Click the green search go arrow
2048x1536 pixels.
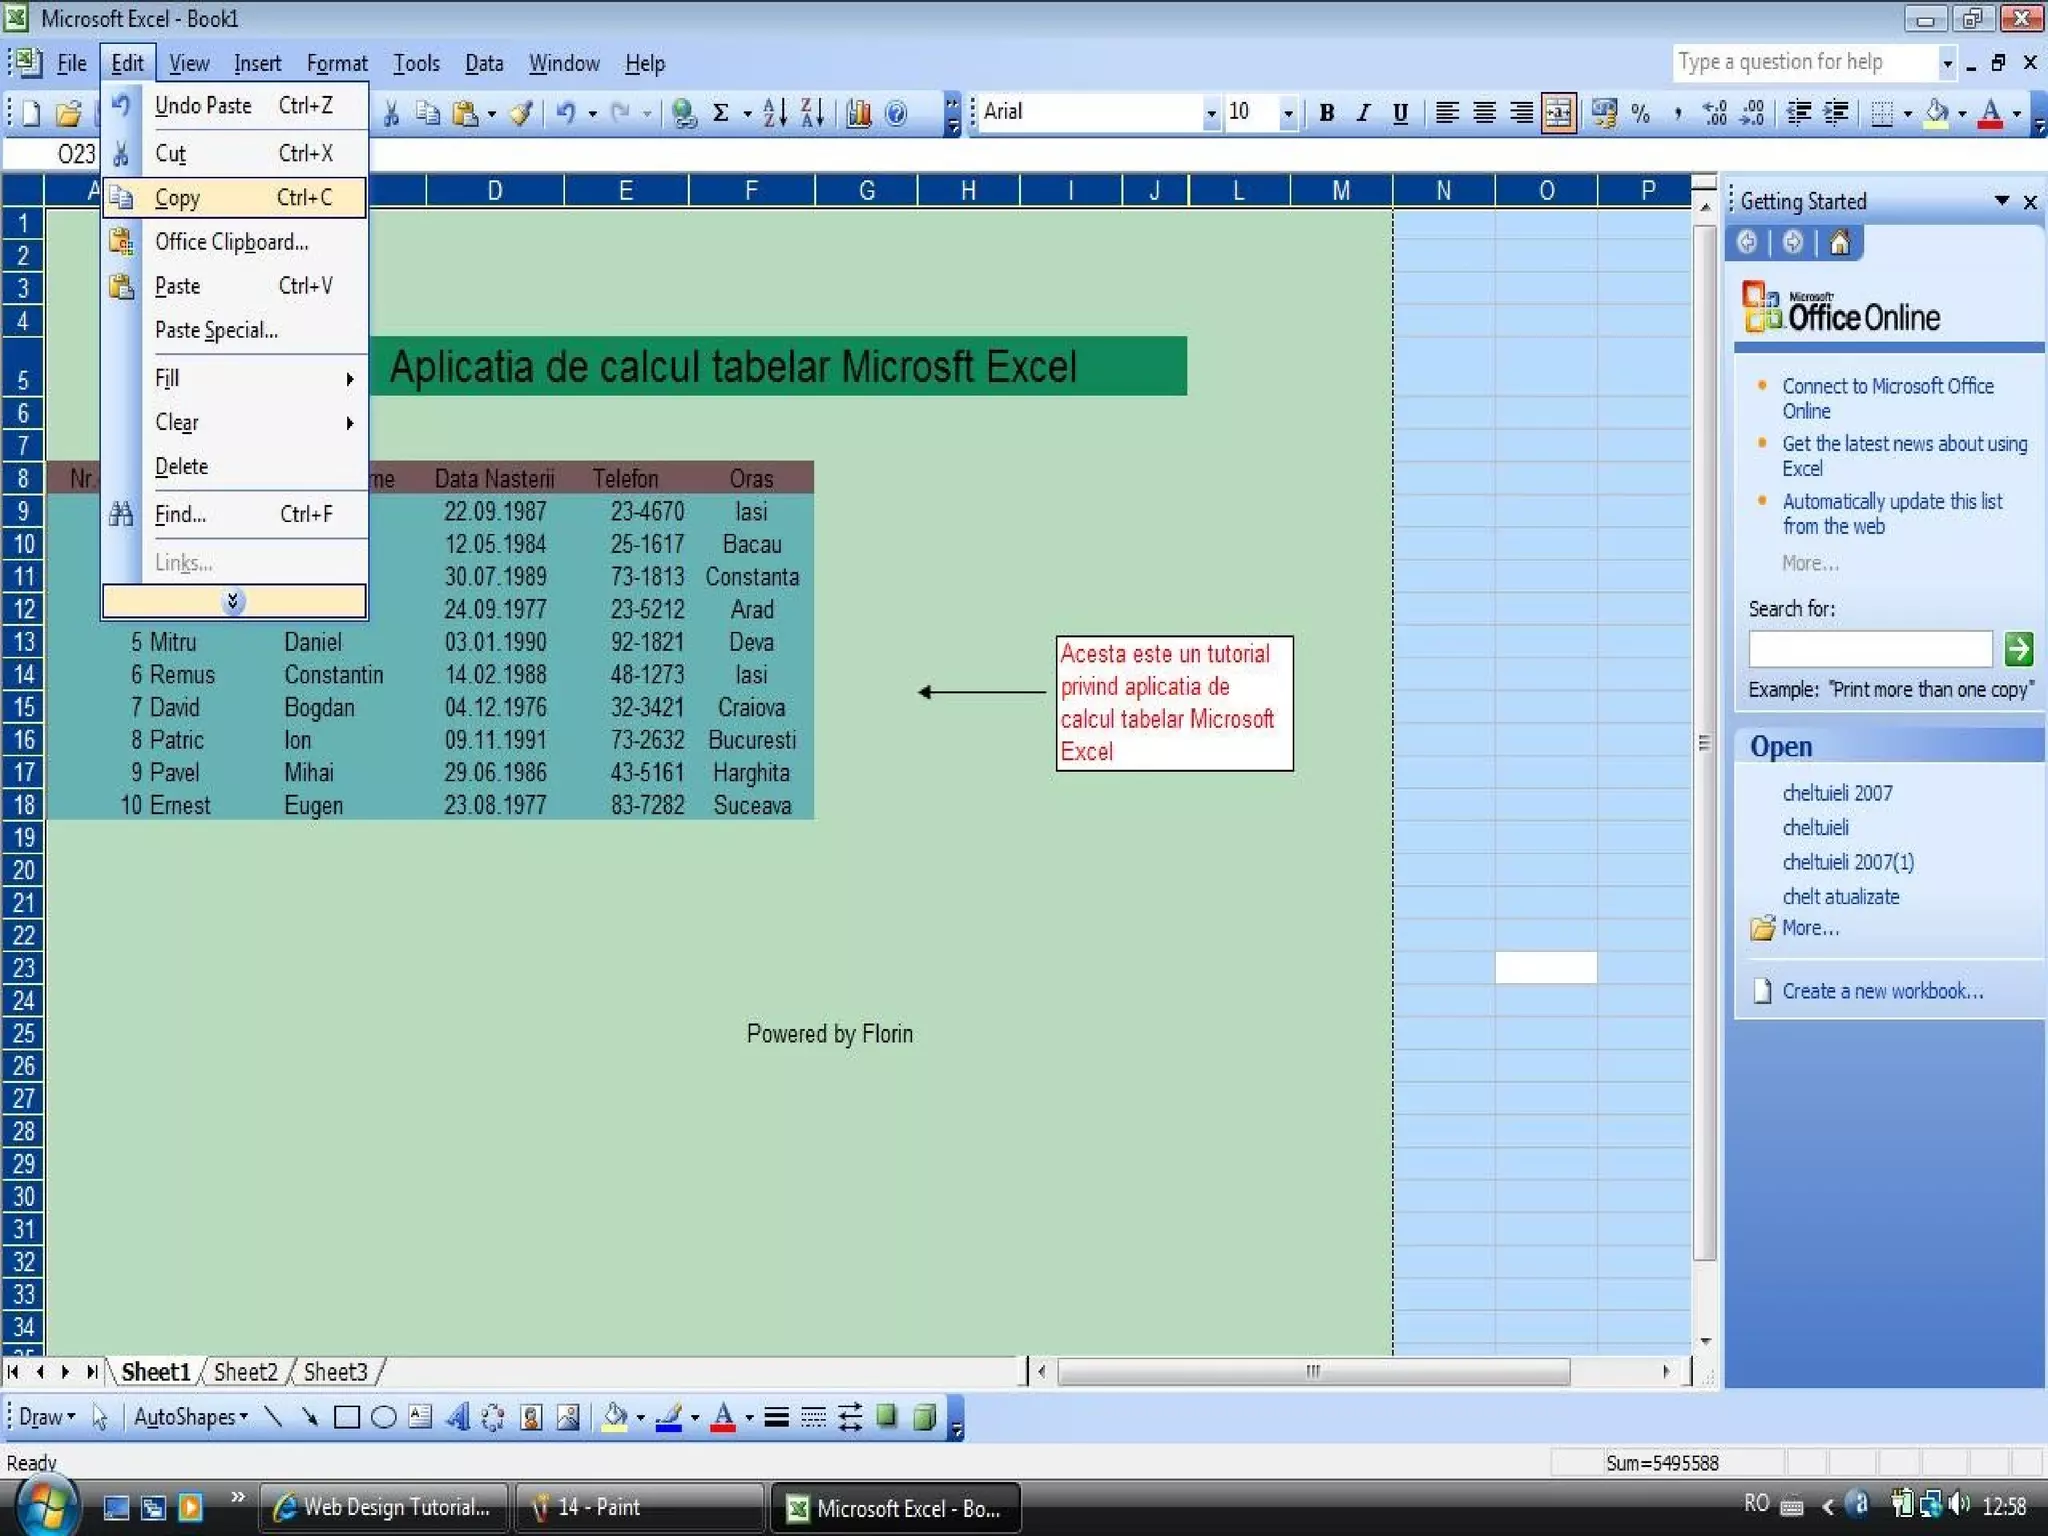[2018, 649]
